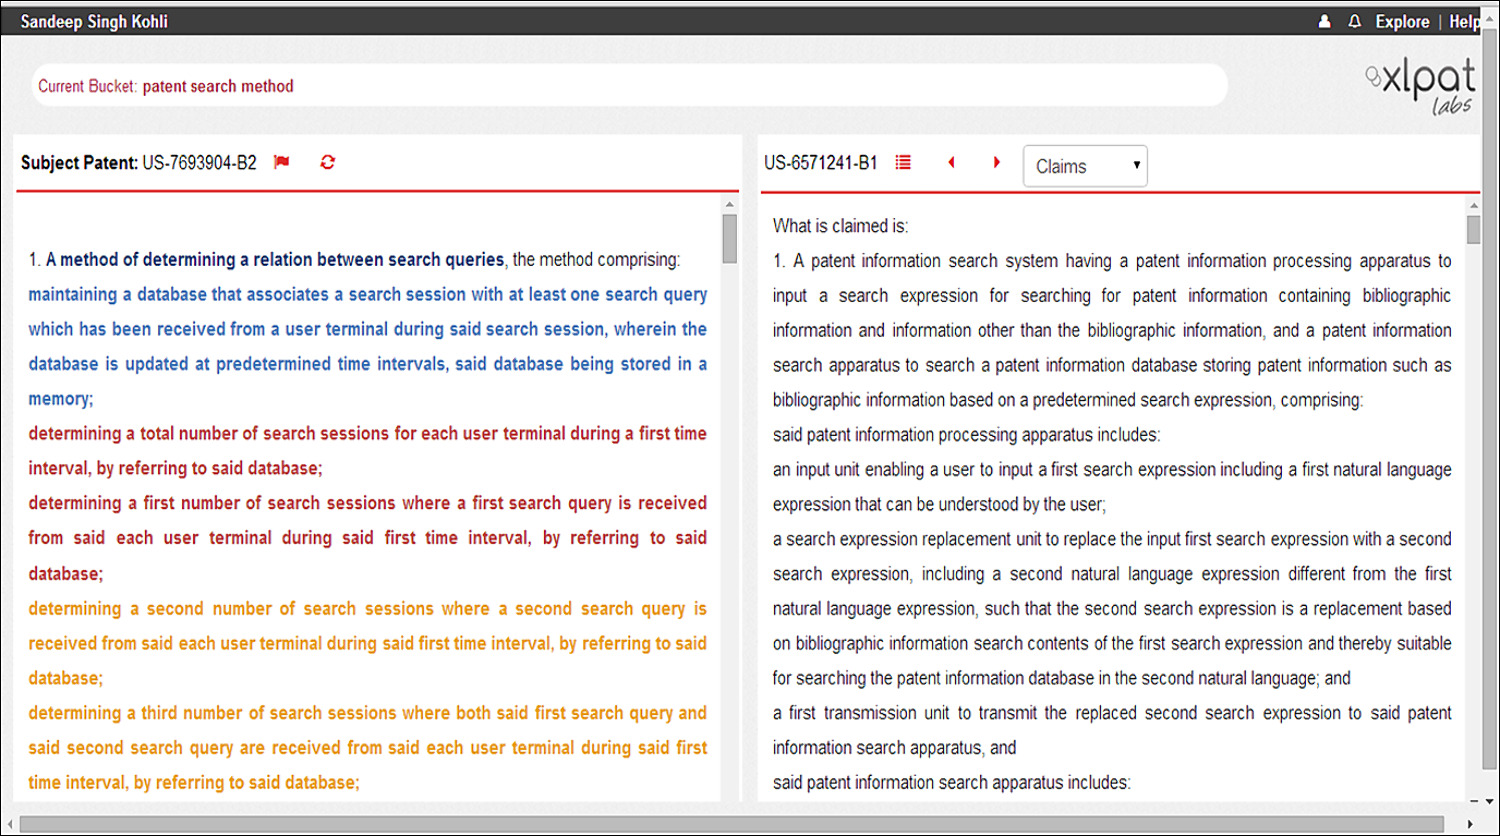Click horizontal scrollbar left arrow
1500x836 pixels.
tap(9, 824)
